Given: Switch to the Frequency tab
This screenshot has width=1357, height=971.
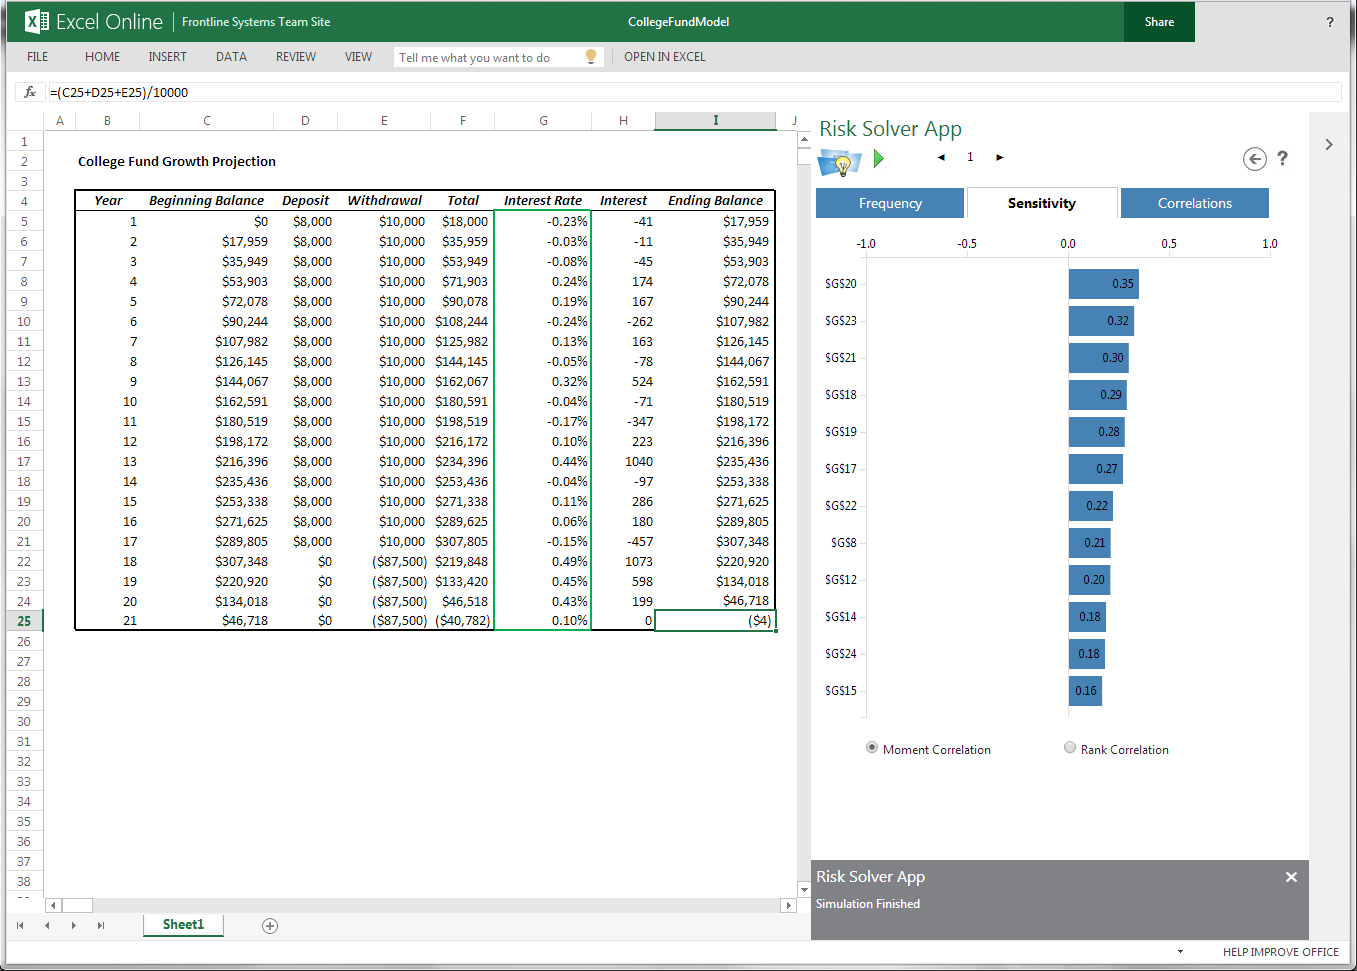Looking at the screenshot, I should (x=890, y=203).
